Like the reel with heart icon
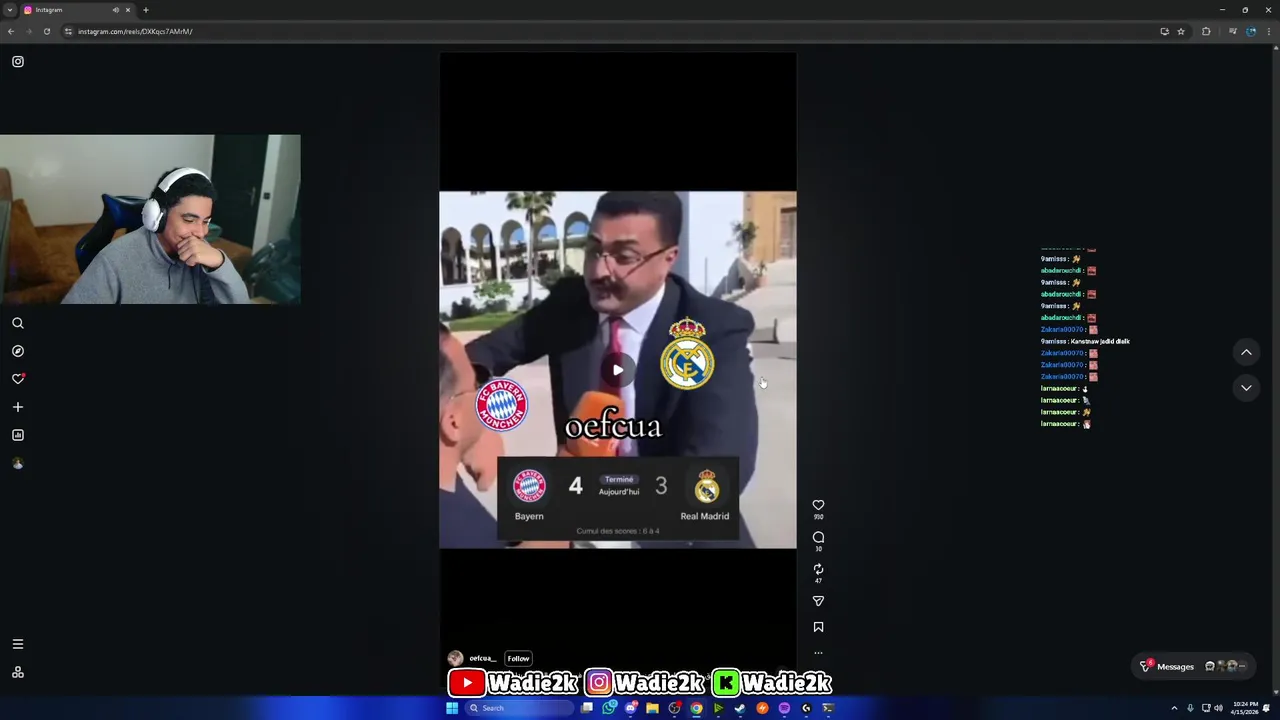The height and width of the screenshot is (720, 1280). point(818,505)
